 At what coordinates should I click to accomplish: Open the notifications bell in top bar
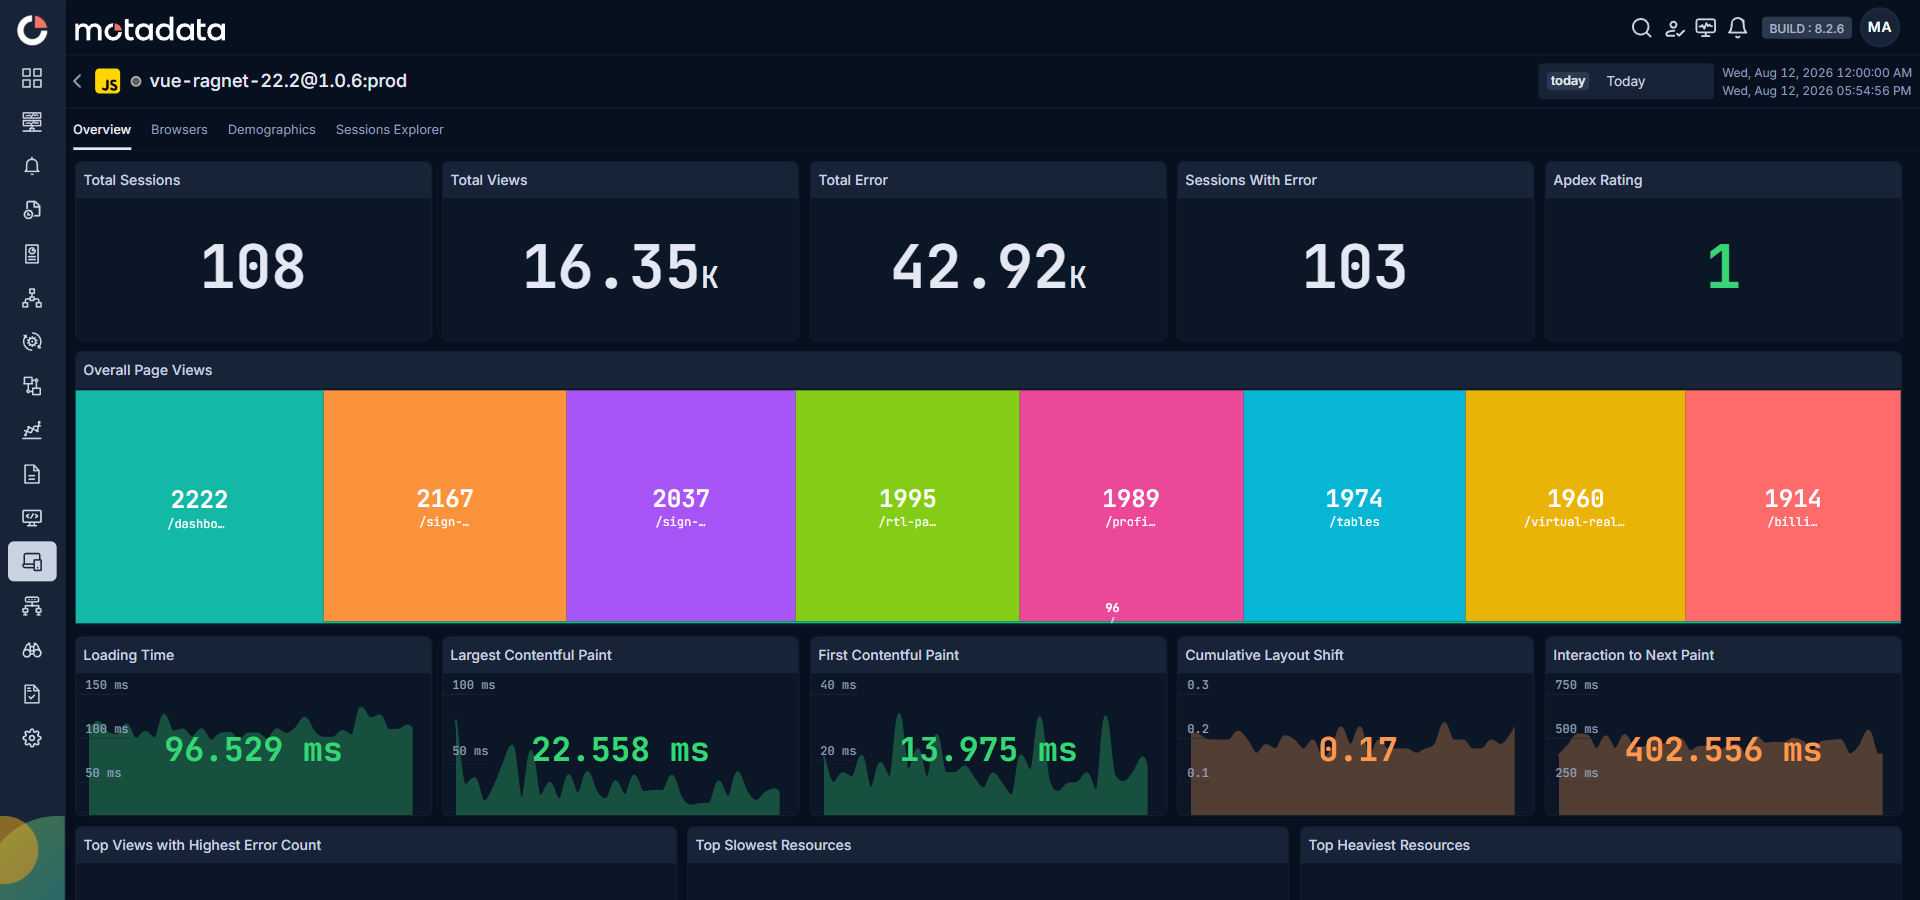point(1738,28)
